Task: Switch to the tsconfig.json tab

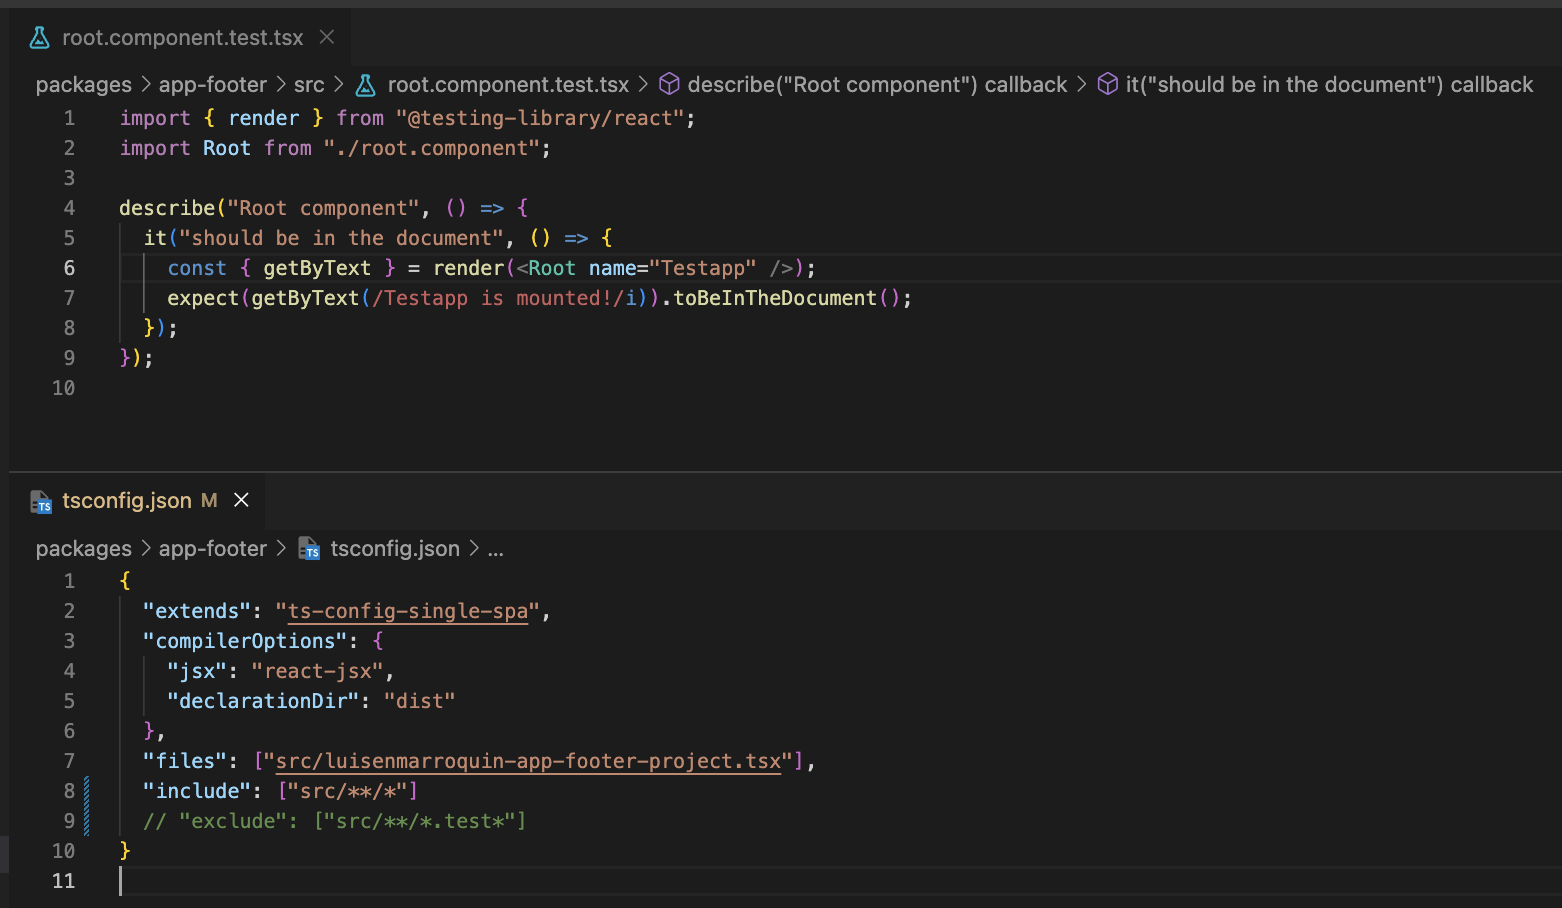Action: click(130, 500)
